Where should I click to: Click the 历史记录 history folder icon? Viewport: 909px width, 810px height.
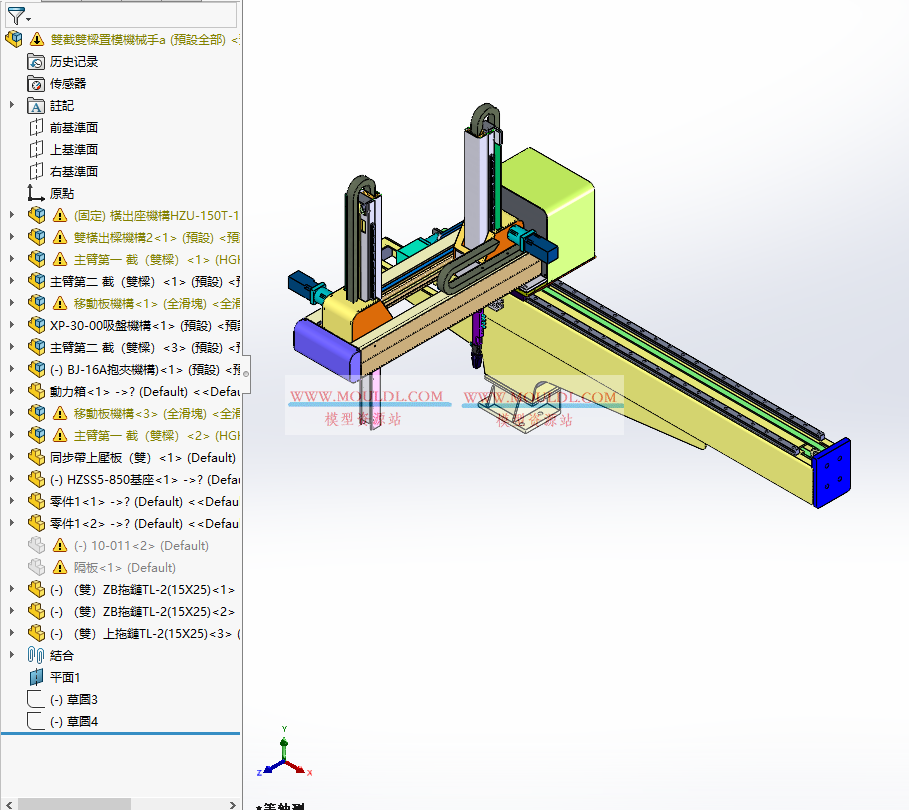click(34, 61)
